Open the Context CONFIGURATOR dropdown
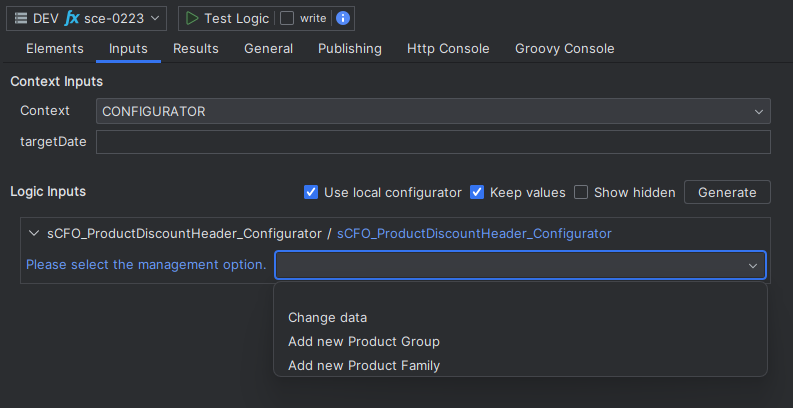The image size is (793, 408). tap(433, 111)
